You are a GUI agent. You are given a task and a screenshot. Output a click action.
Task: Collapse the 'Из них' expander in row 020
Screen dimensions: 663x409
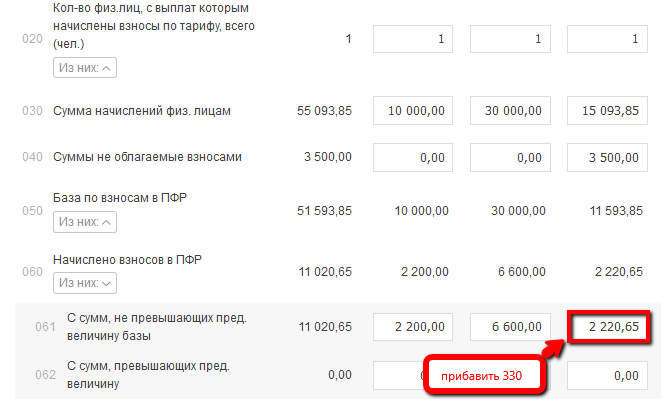pyautogui.click(x=85, y=68)
